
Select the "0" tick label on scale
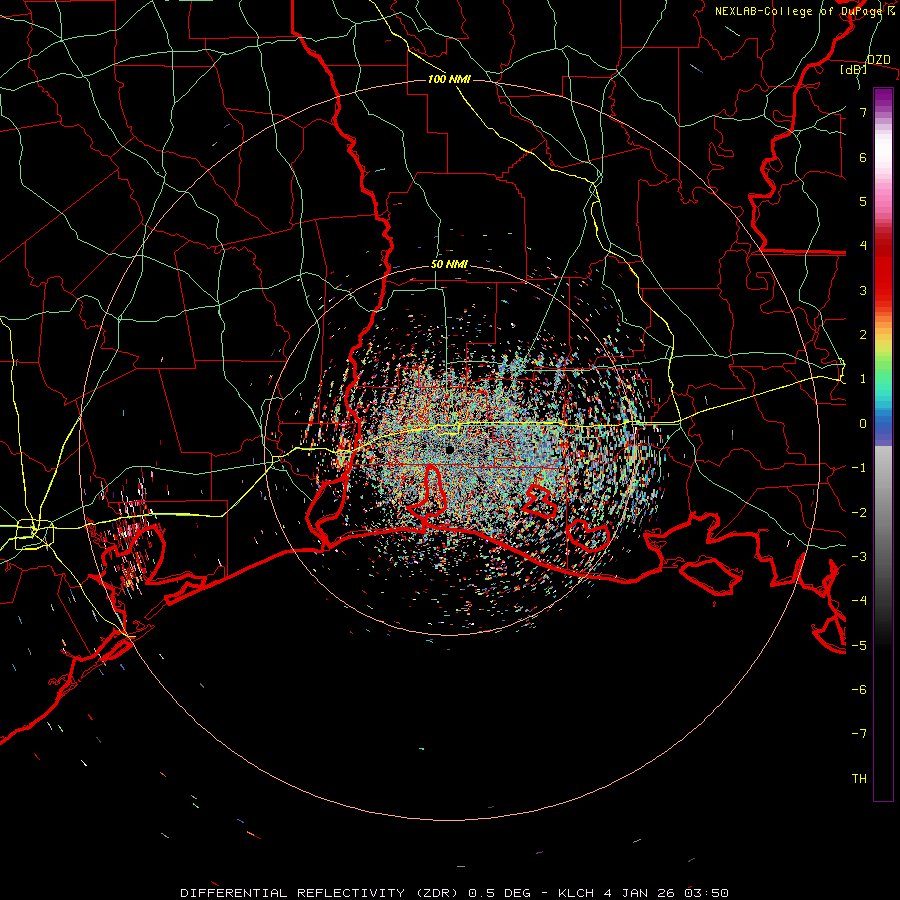863,424
